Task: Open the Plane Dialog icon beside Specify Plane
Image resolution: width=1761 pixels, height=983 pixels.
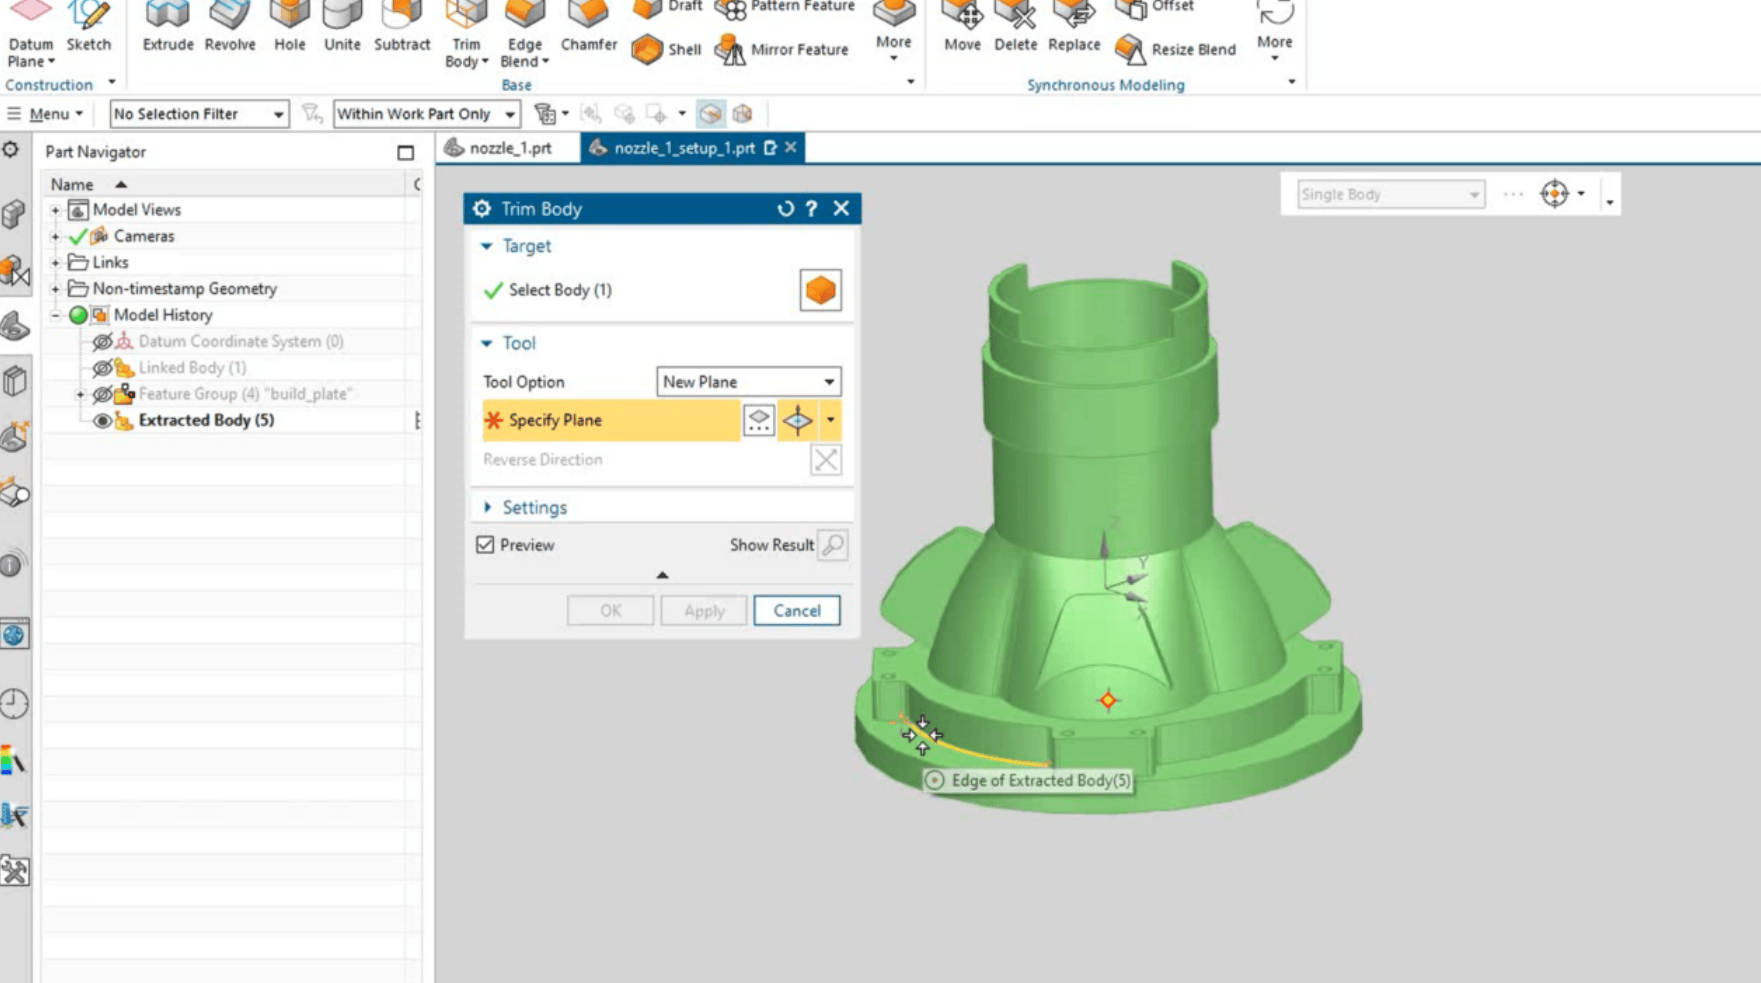Action: pyautogui.click(x=759, y=421)
